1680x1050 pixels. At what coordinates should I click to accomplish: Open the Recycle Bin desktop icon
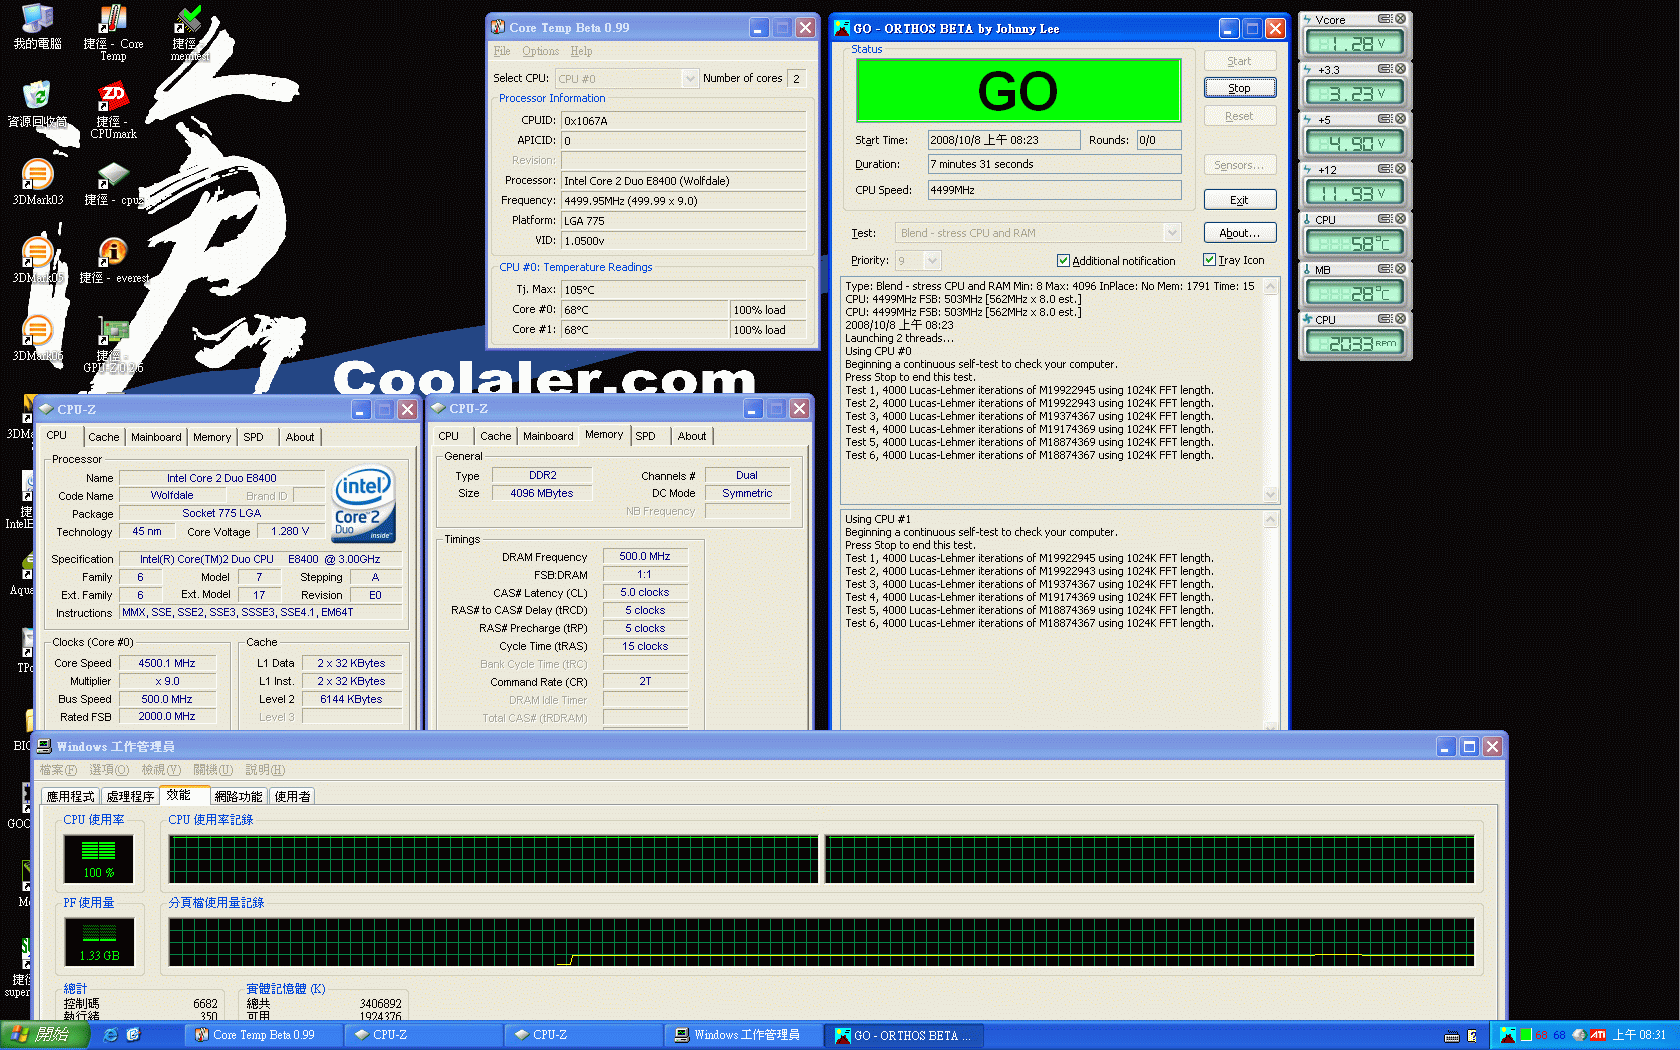click(x=37, y=105)
